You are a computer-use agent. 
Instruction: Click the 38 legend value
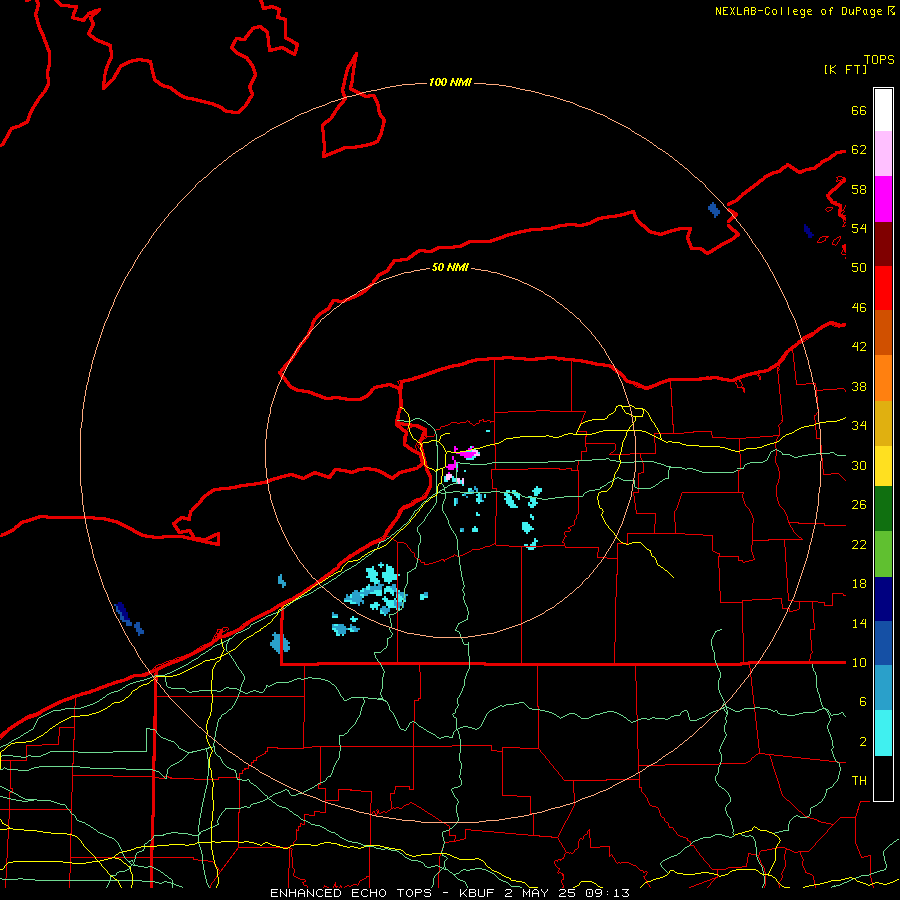pyautogui.click(x=859, y=387)
